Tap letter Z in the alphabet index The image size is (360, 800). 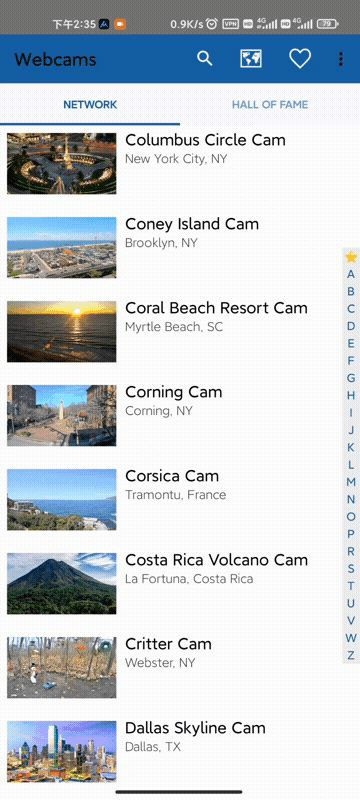(351, 656)
